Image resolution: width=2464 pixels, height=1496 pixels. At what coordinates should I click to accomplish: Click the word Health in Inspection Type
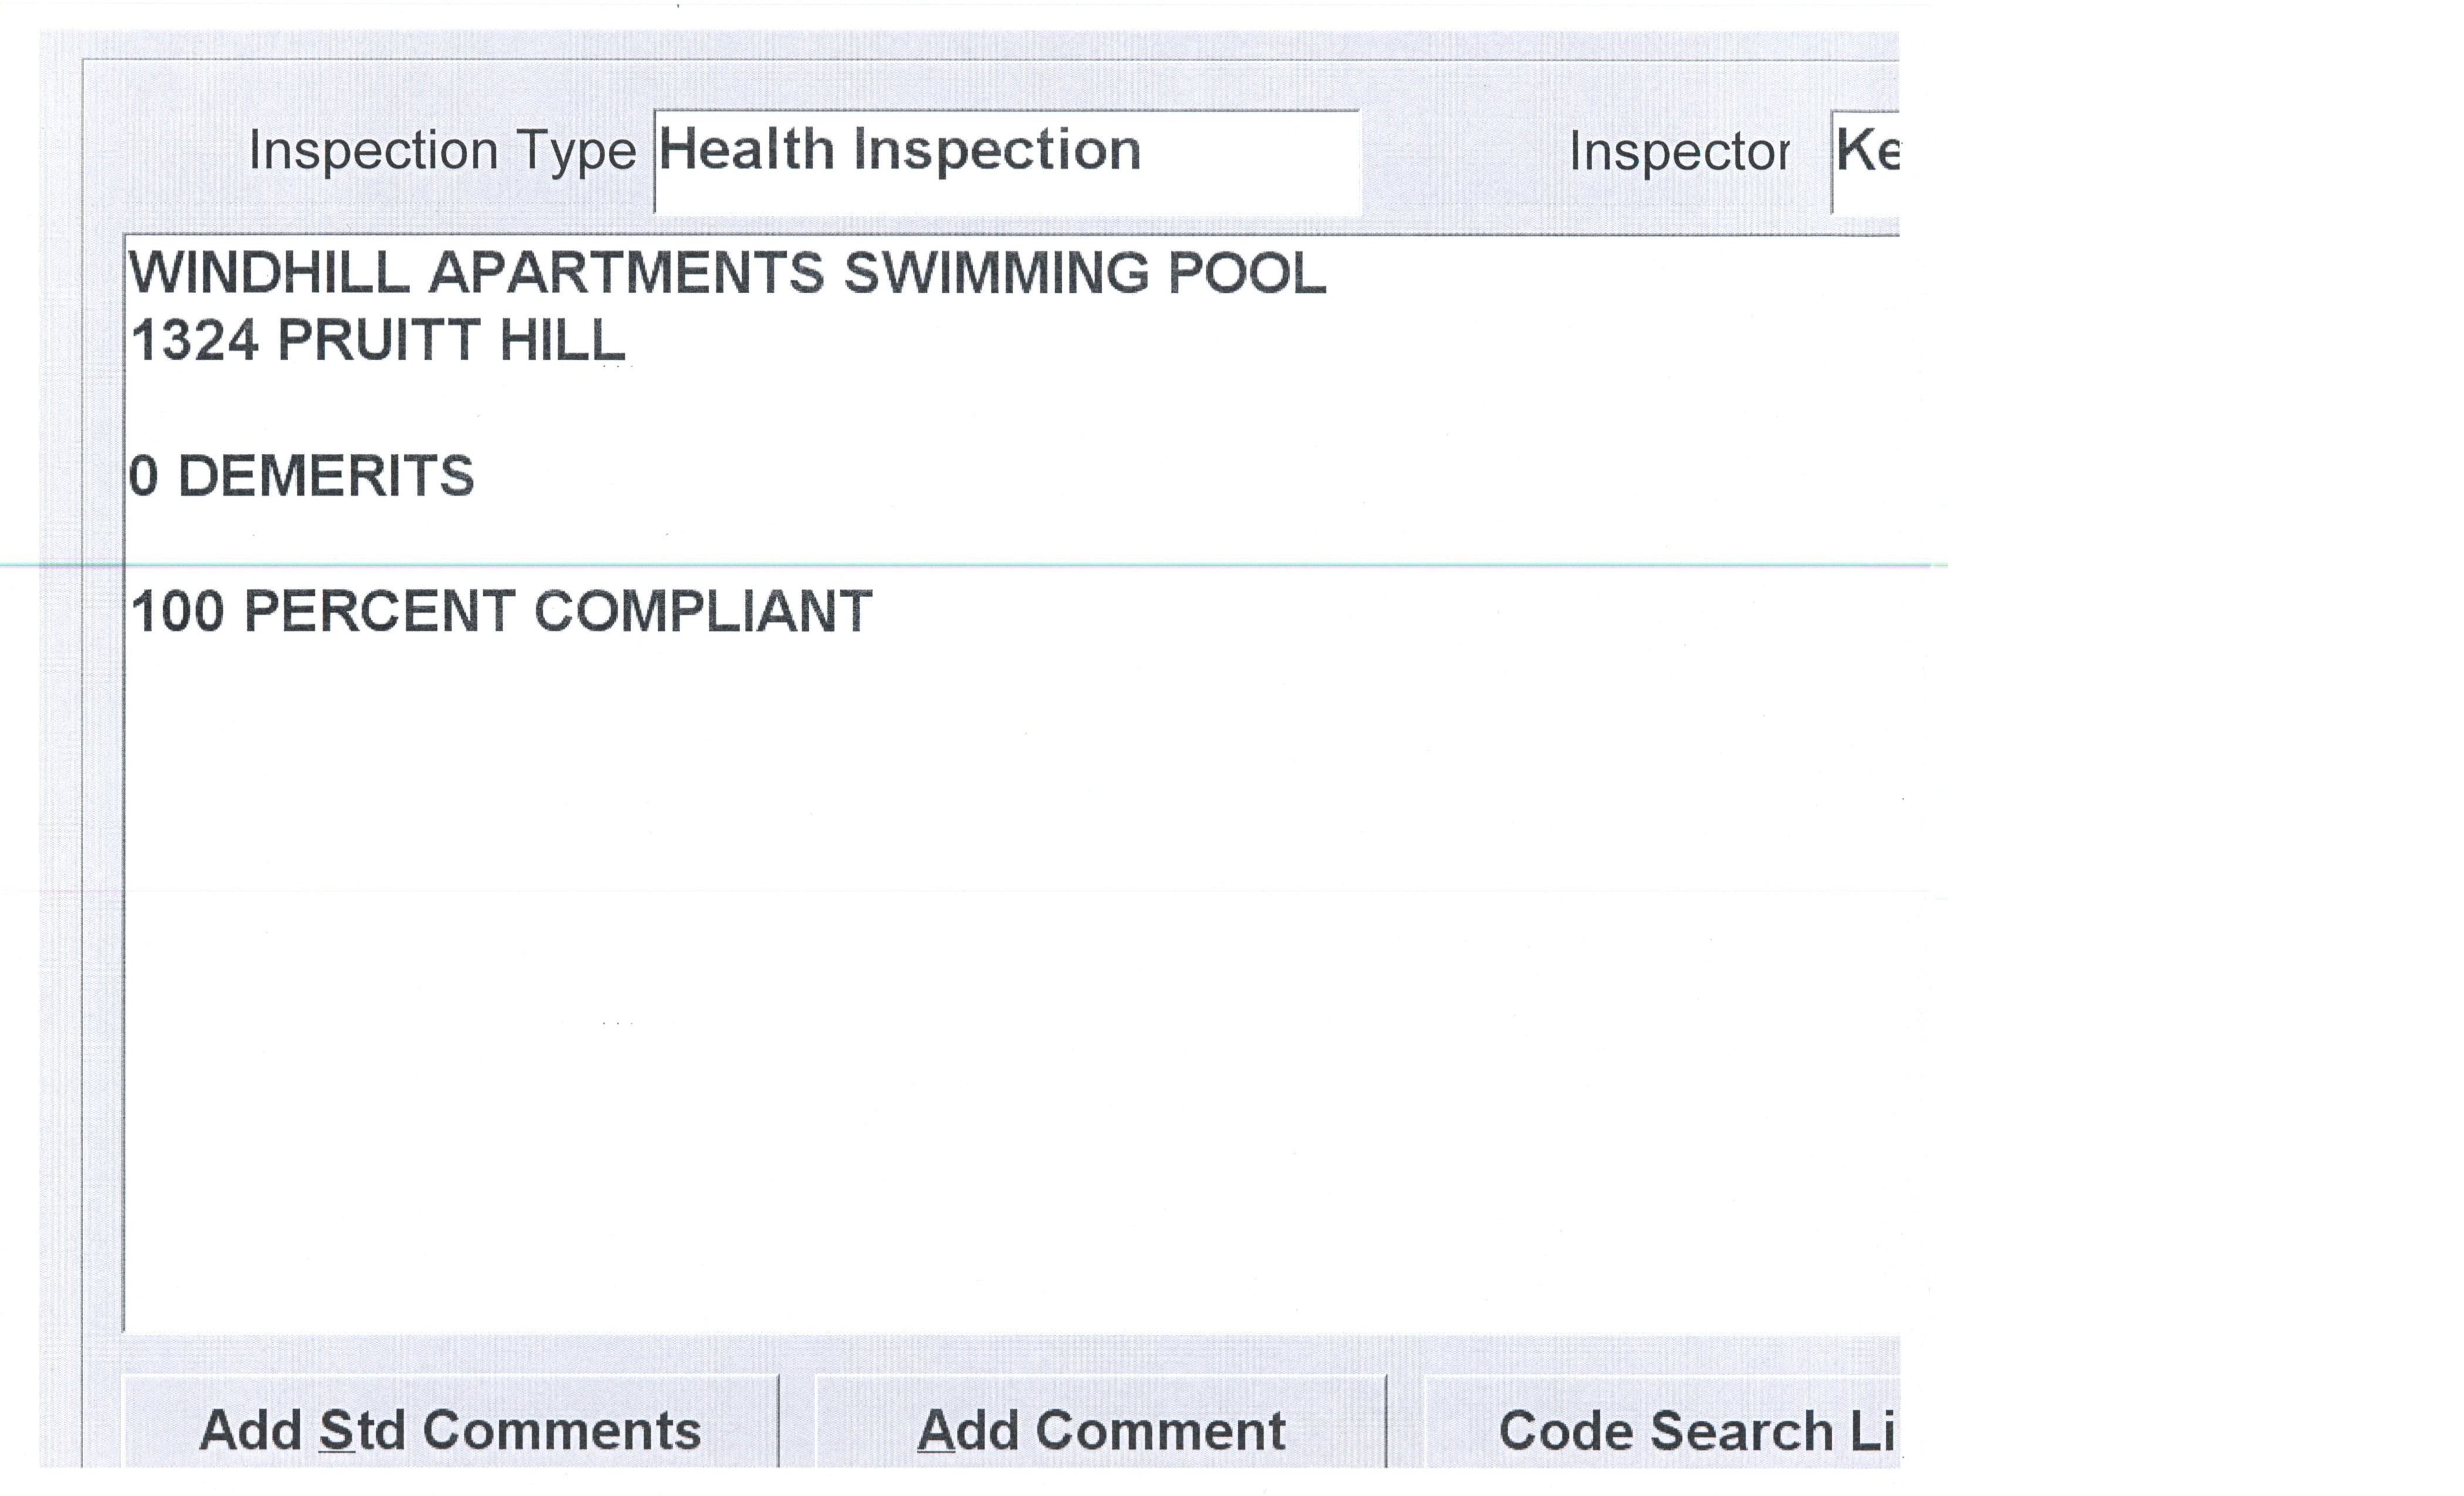746,150
